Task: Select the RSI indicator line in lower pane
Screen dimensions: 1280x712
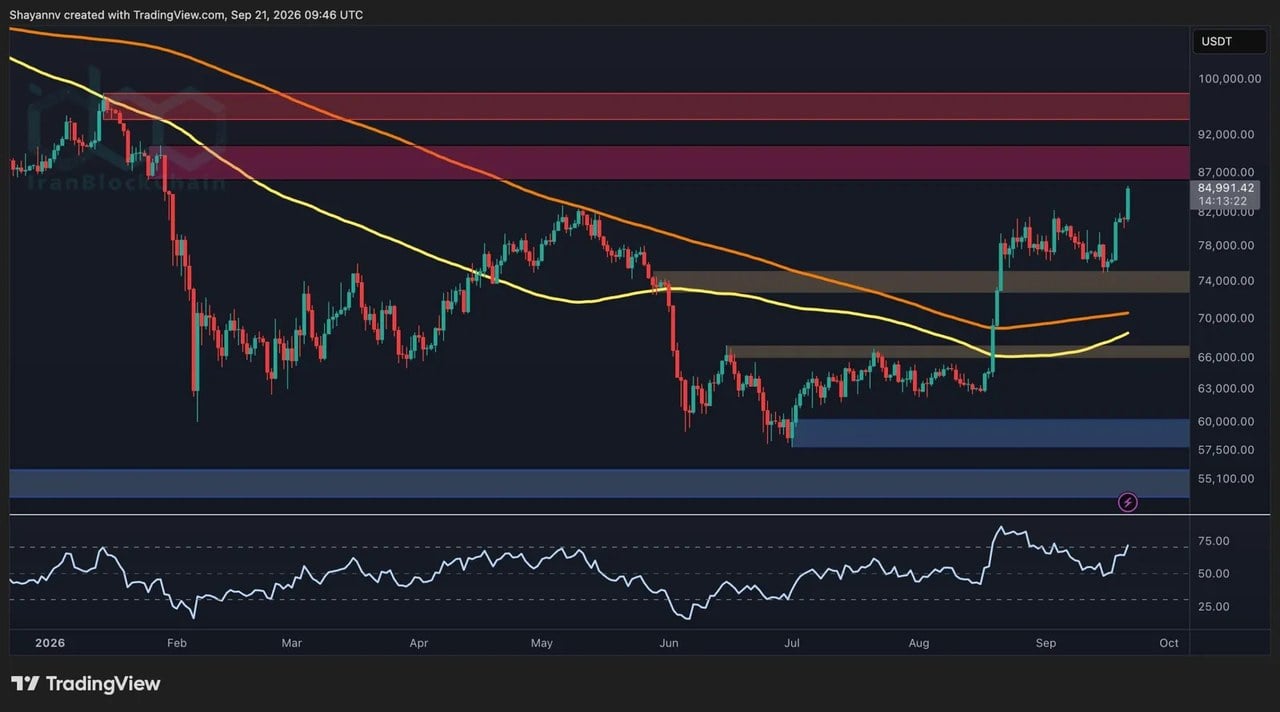Action: click(x=570, y=574)
